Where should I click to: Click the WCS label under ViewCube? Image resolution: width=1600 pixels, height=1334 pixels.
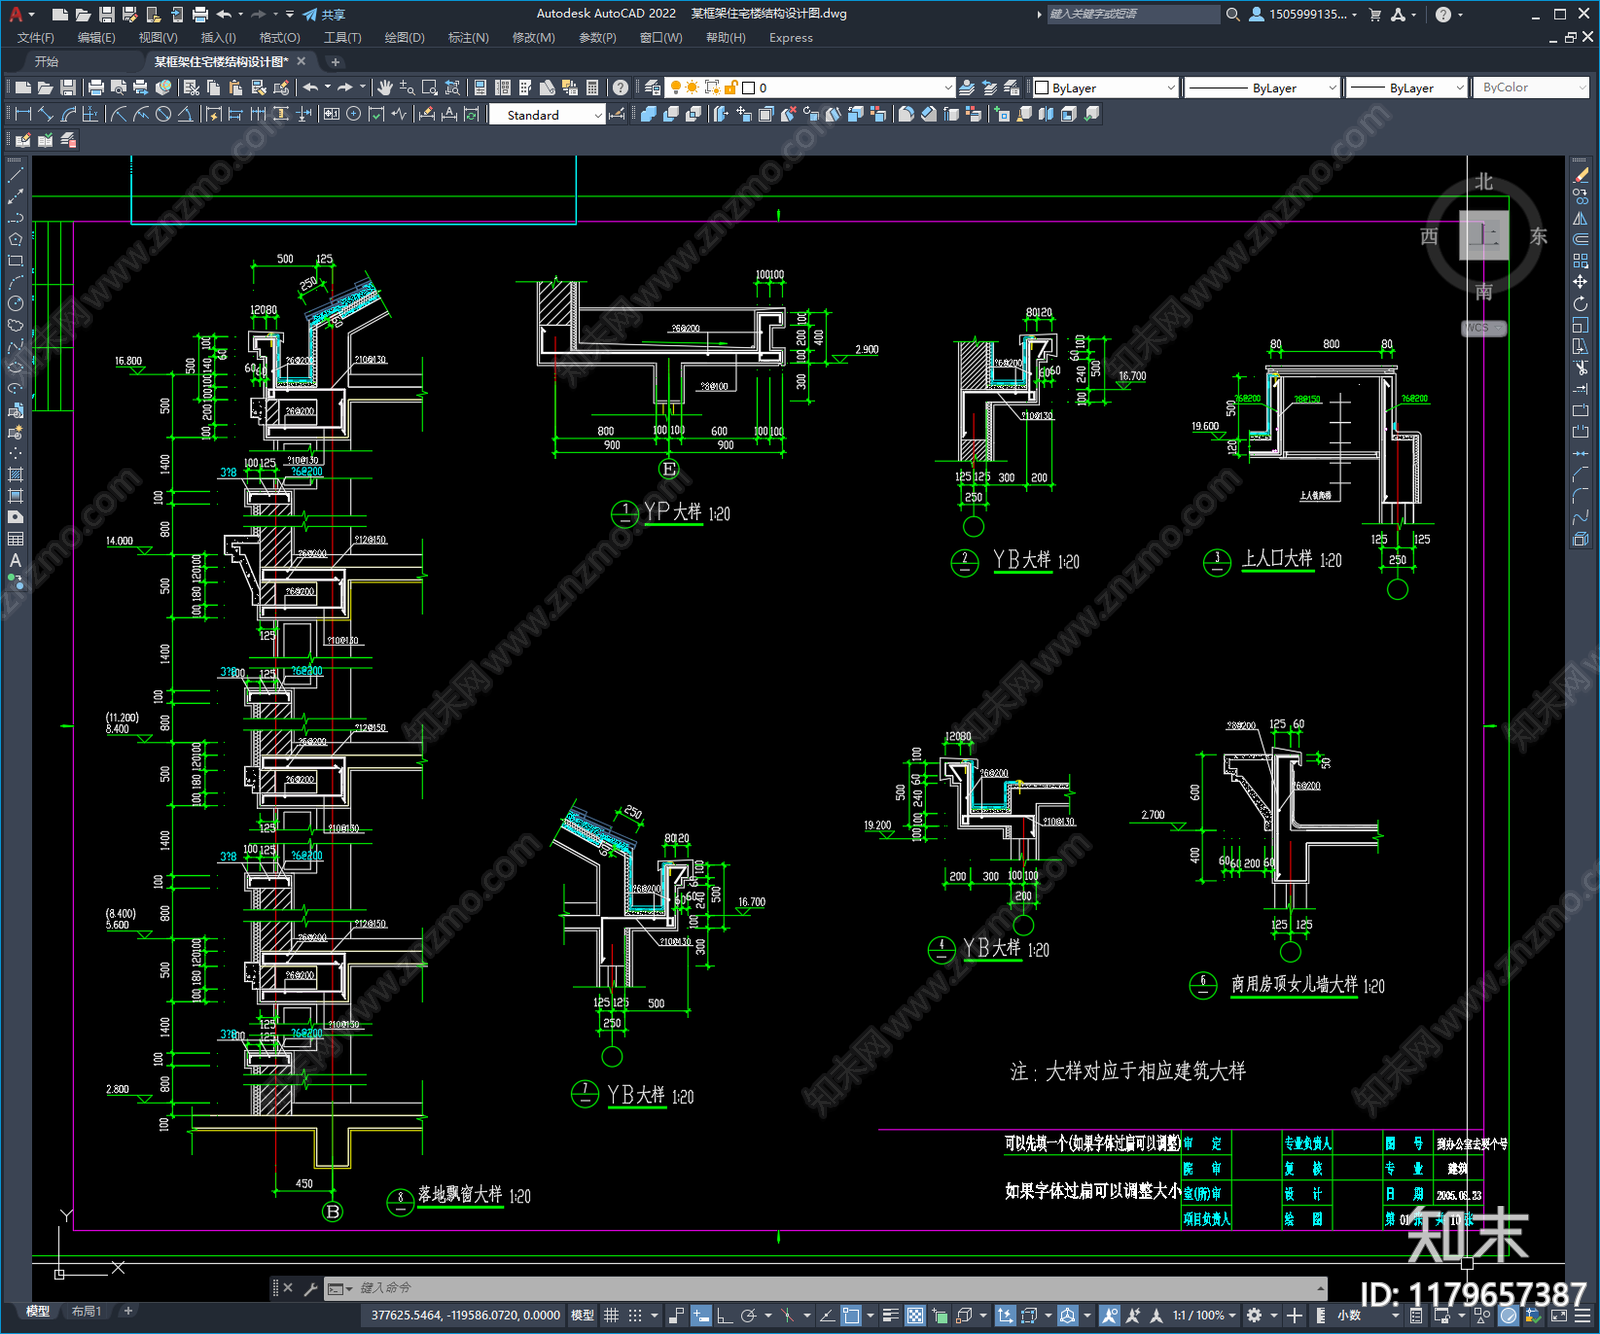click(x=1484, y=328)
